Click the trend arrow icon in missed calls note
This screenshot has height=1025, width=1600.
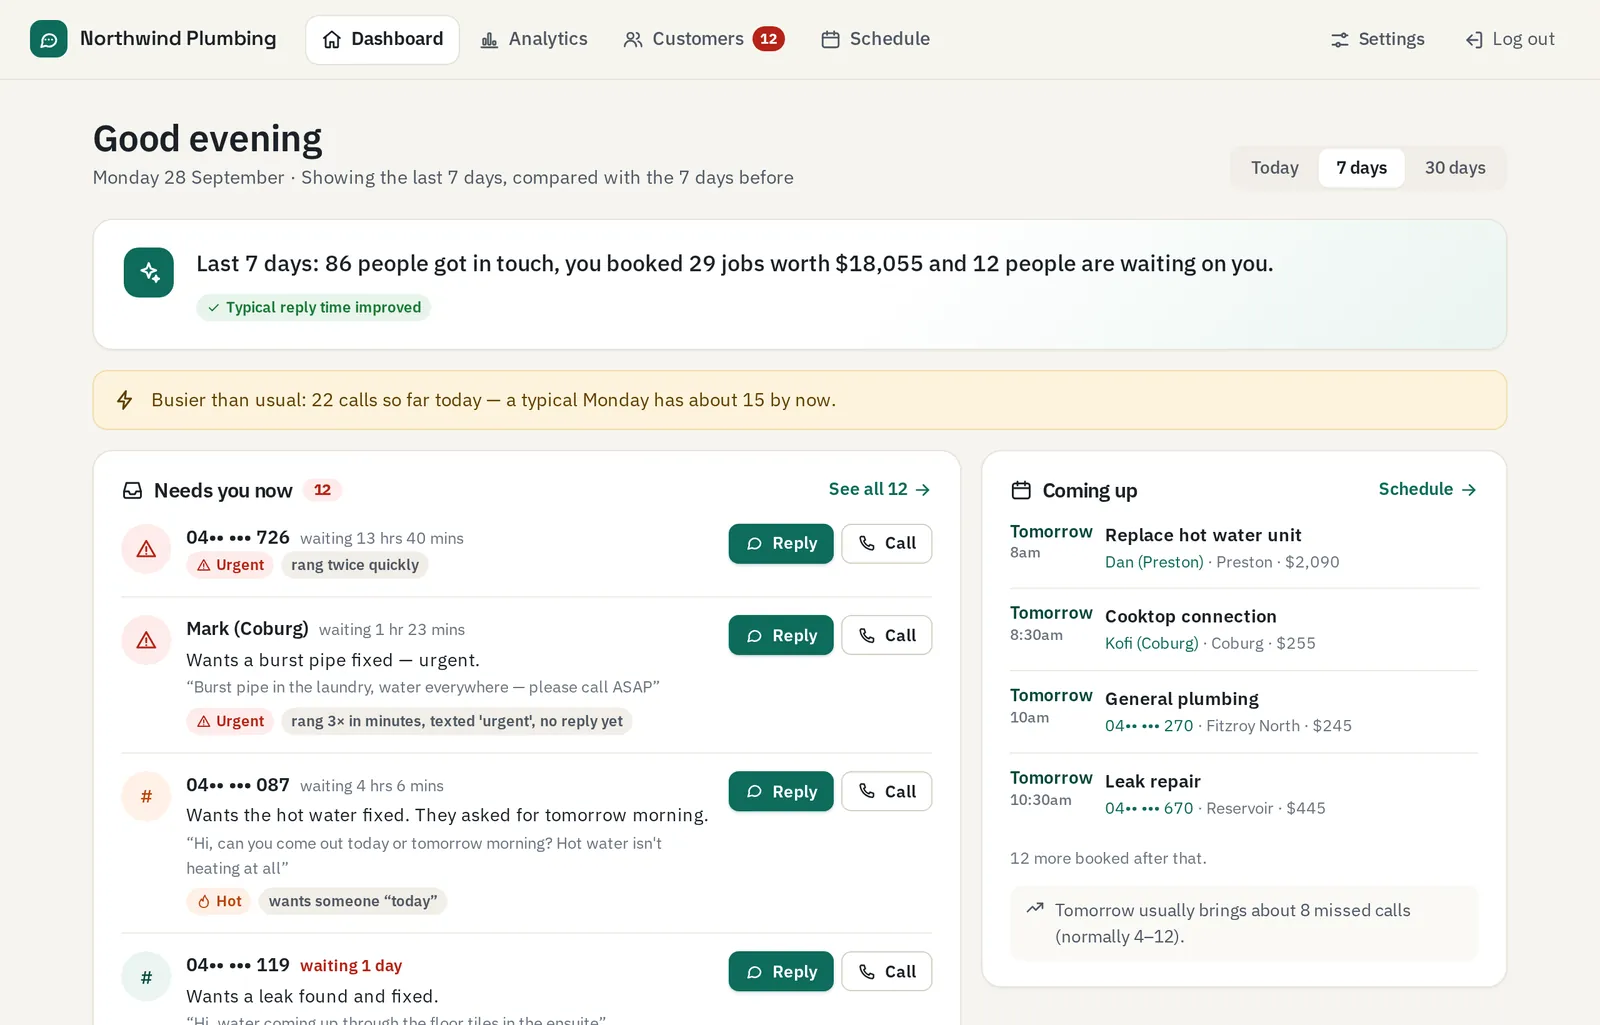pyautogui.click(x=1035, y=908)
